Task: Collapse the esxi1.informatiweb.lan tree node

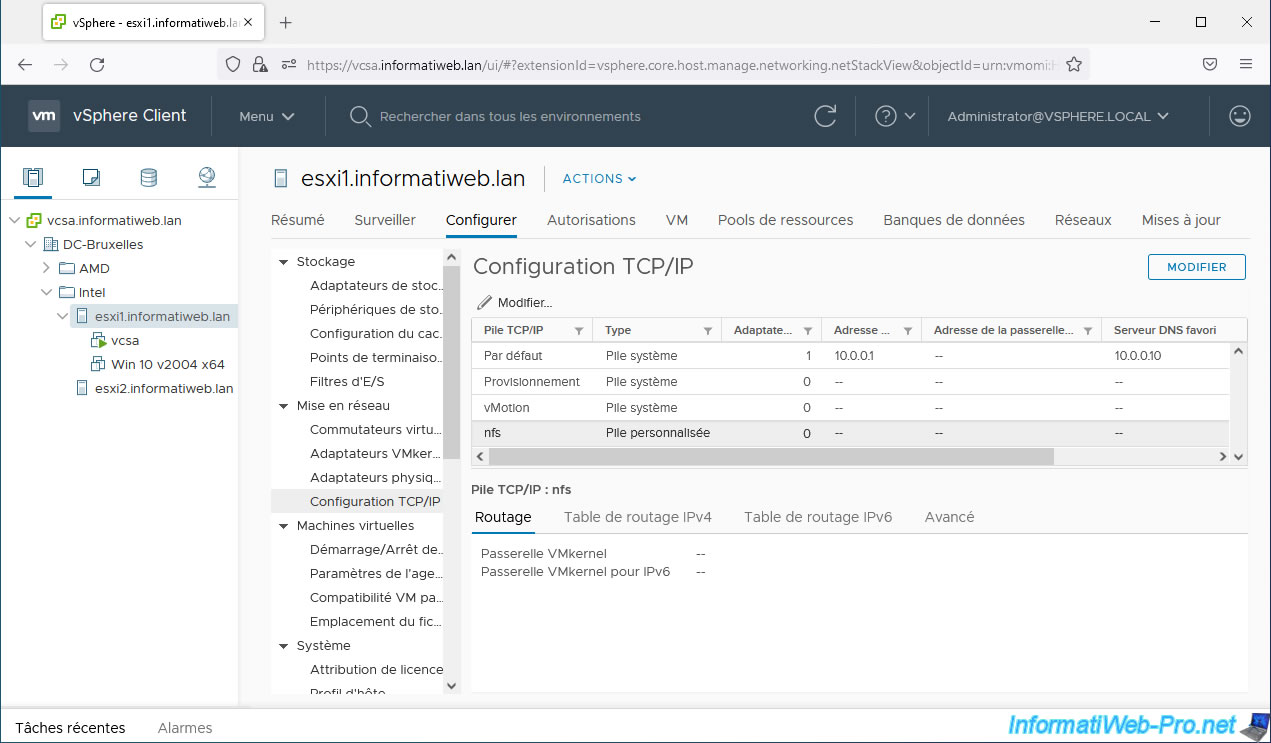Action: [x=62, y=316]
